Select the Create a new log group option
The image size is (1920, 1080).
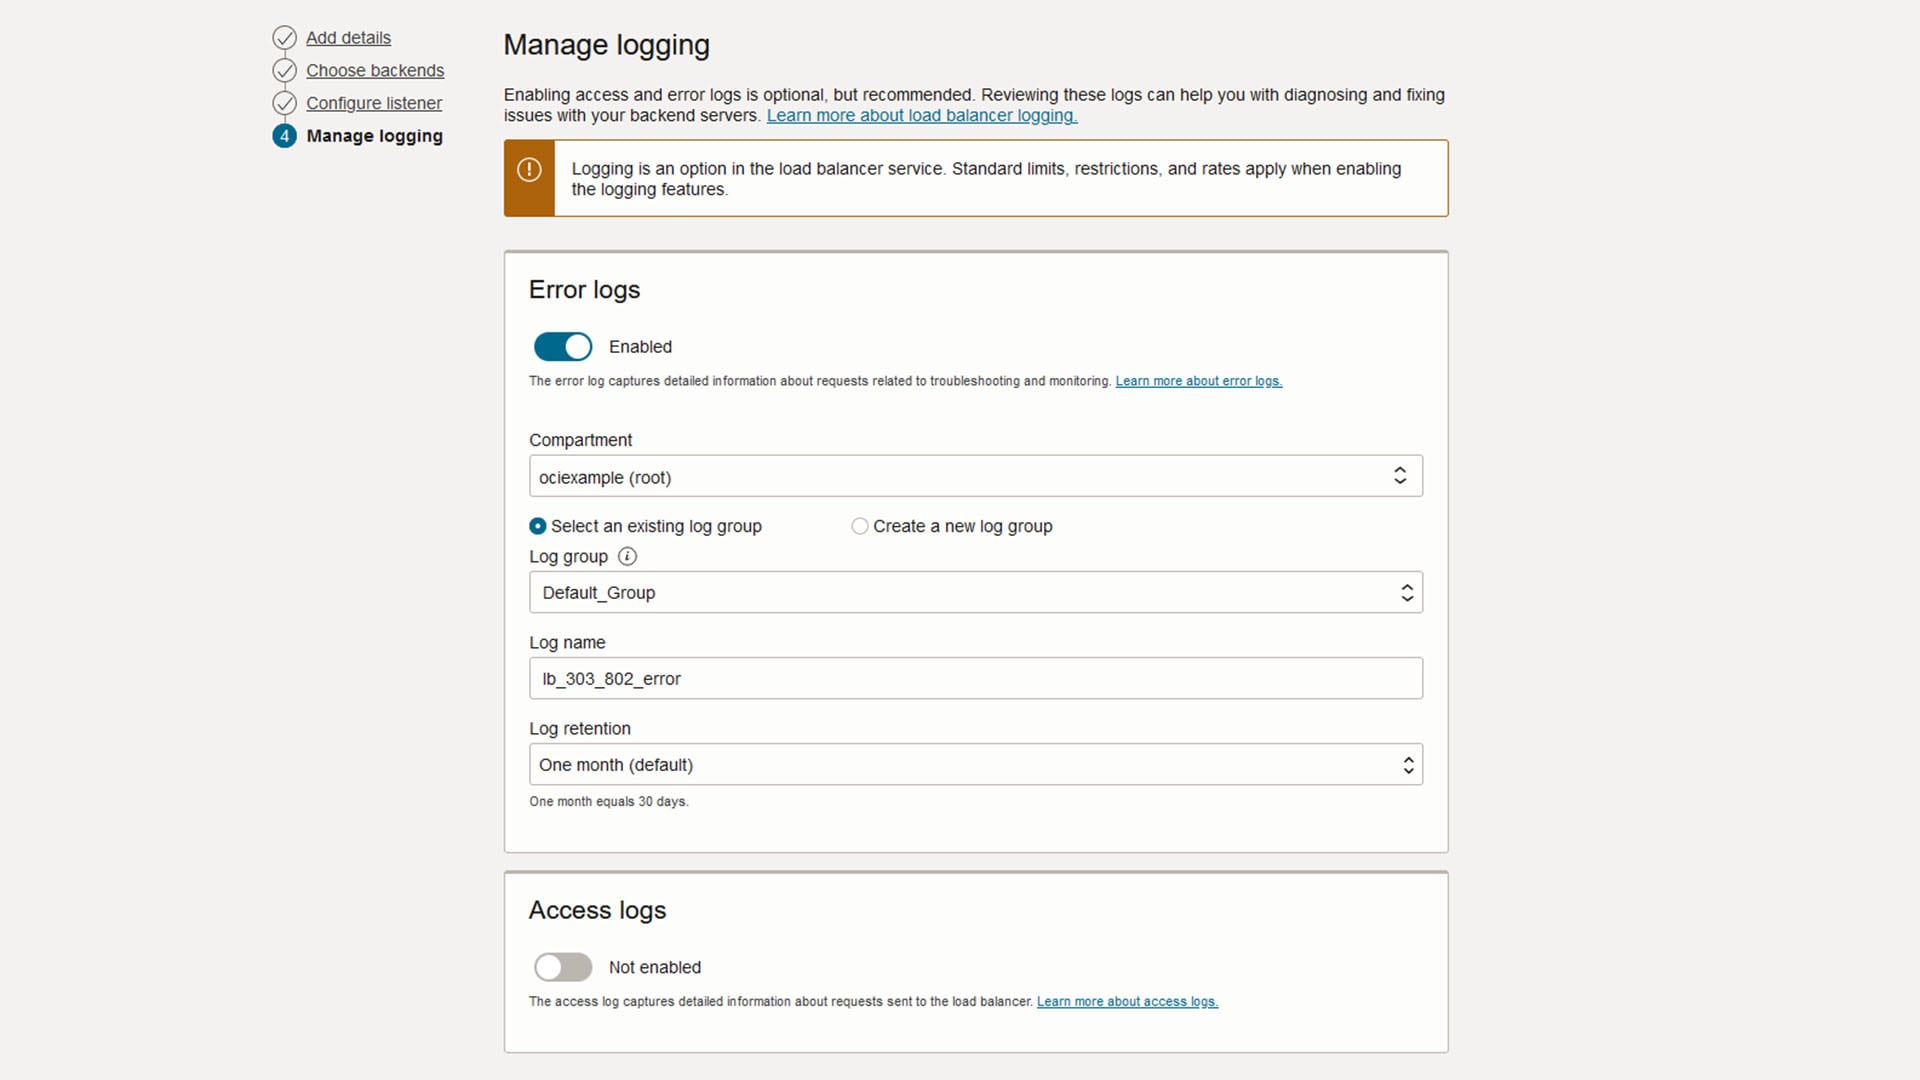click(x=859, y=525)
